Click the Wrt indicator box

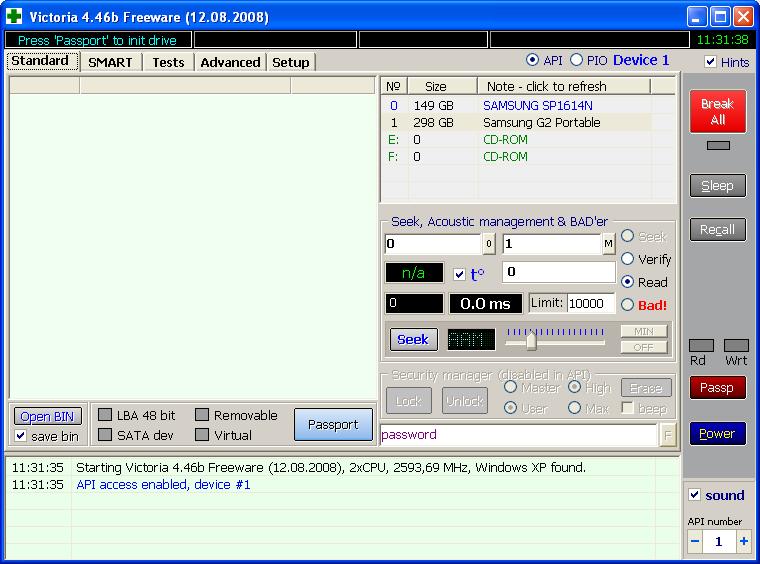tap(736, 345)
